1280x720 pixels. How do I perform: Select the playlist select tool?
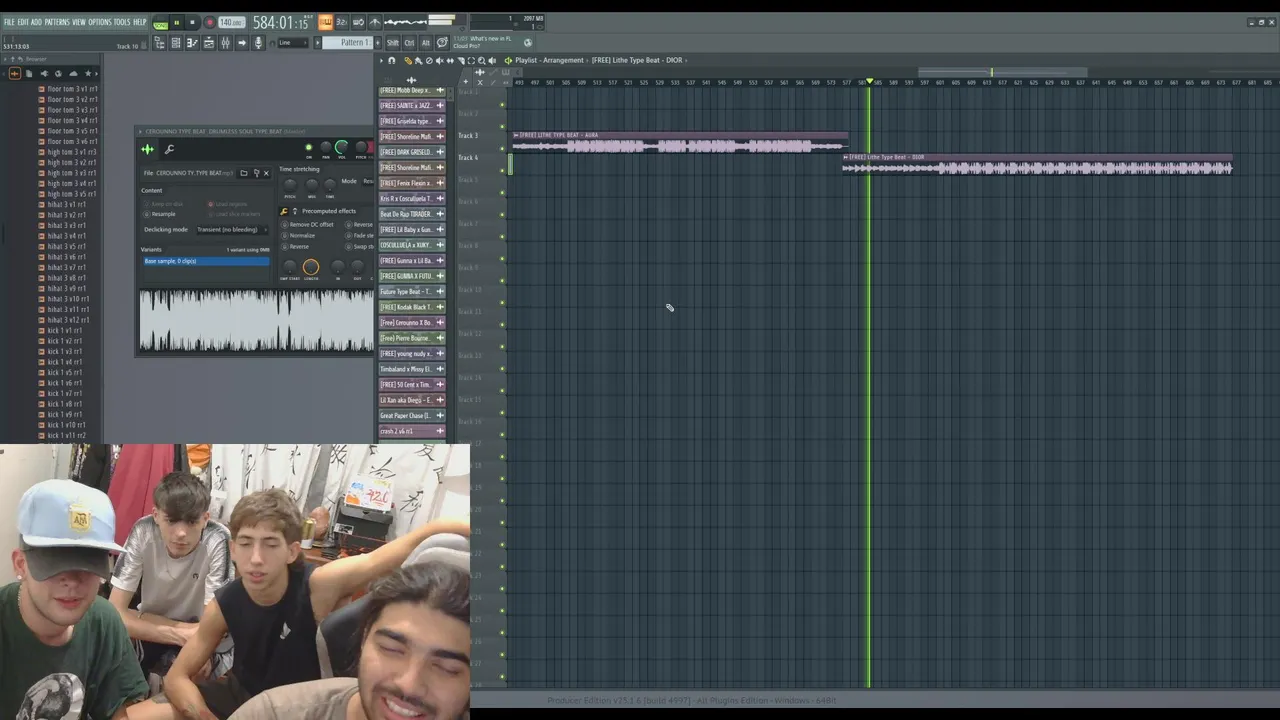pyautogui.click(x=471, y=60)
